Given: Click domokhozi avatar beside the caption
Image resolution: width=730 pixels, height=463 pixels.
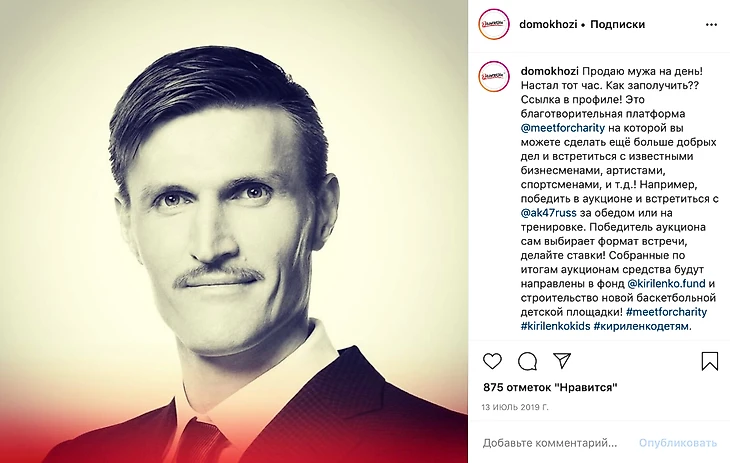Looking at the screenshot, I should tap(494, 76).
